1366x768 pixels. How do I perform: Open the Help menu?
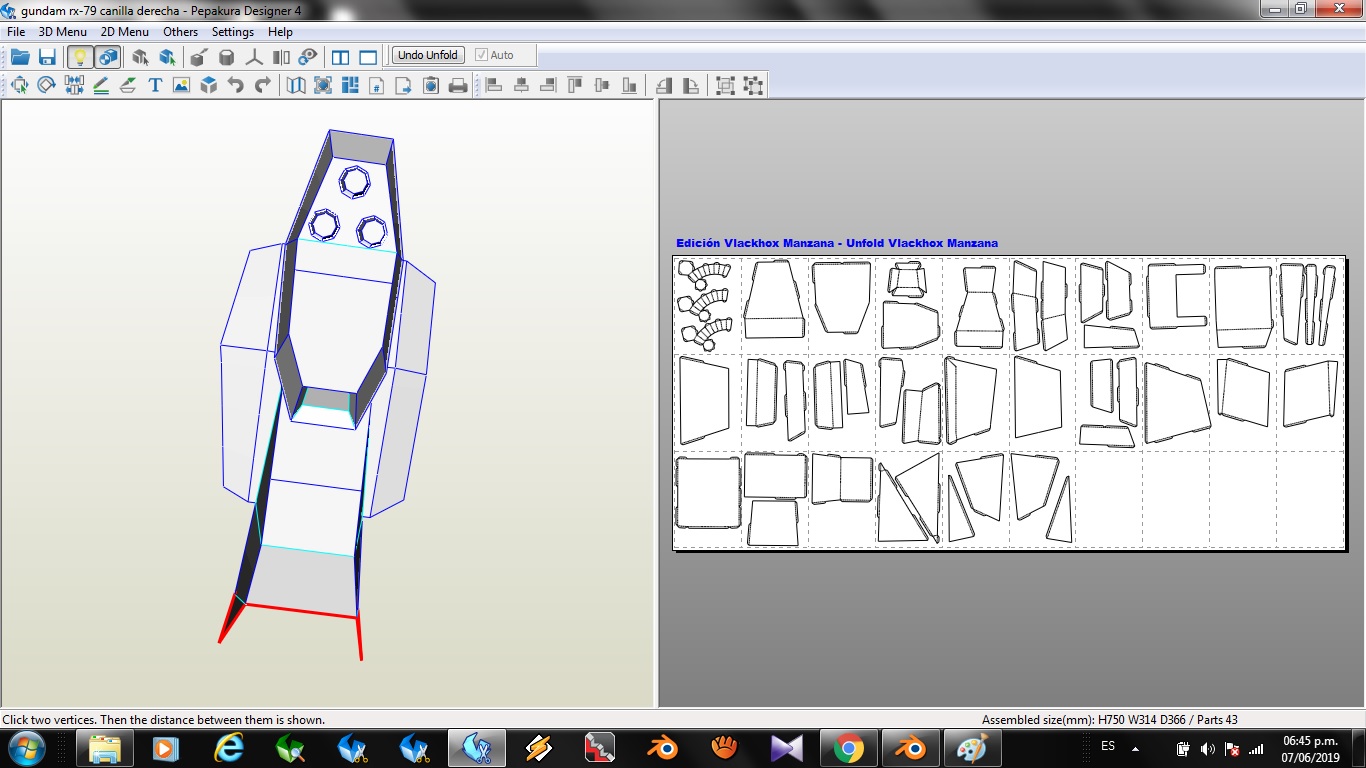281,32
